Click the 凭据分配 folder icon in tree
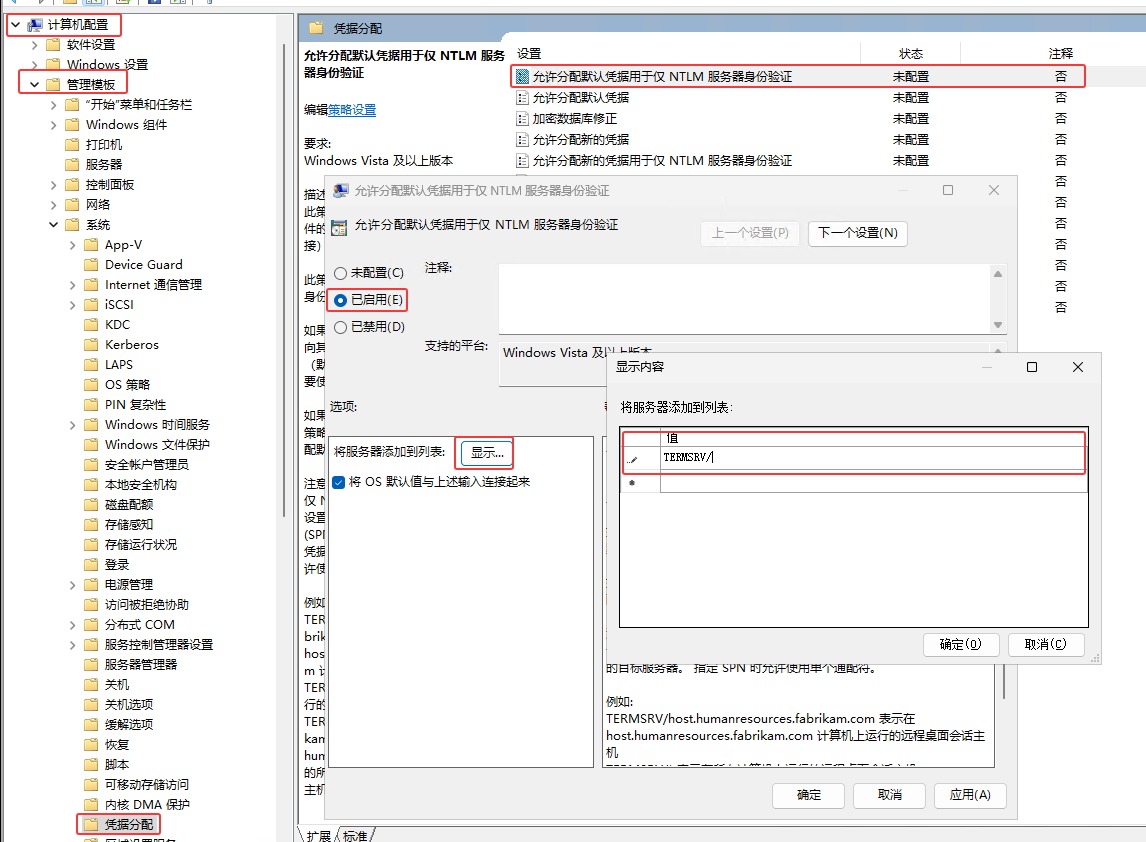The width and height of the screenshot is (1146, 842). tap(91, 825)
